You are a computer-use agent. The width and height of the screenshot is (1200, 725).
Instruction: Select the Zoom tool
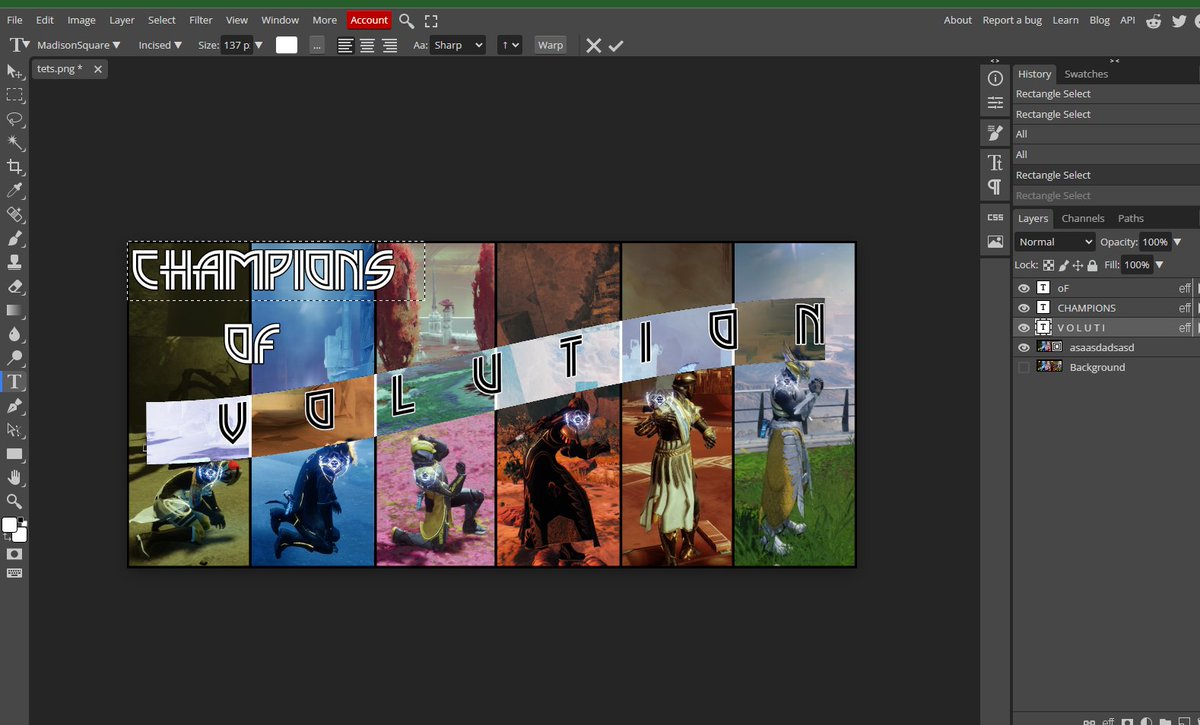(x=14, y=501)
